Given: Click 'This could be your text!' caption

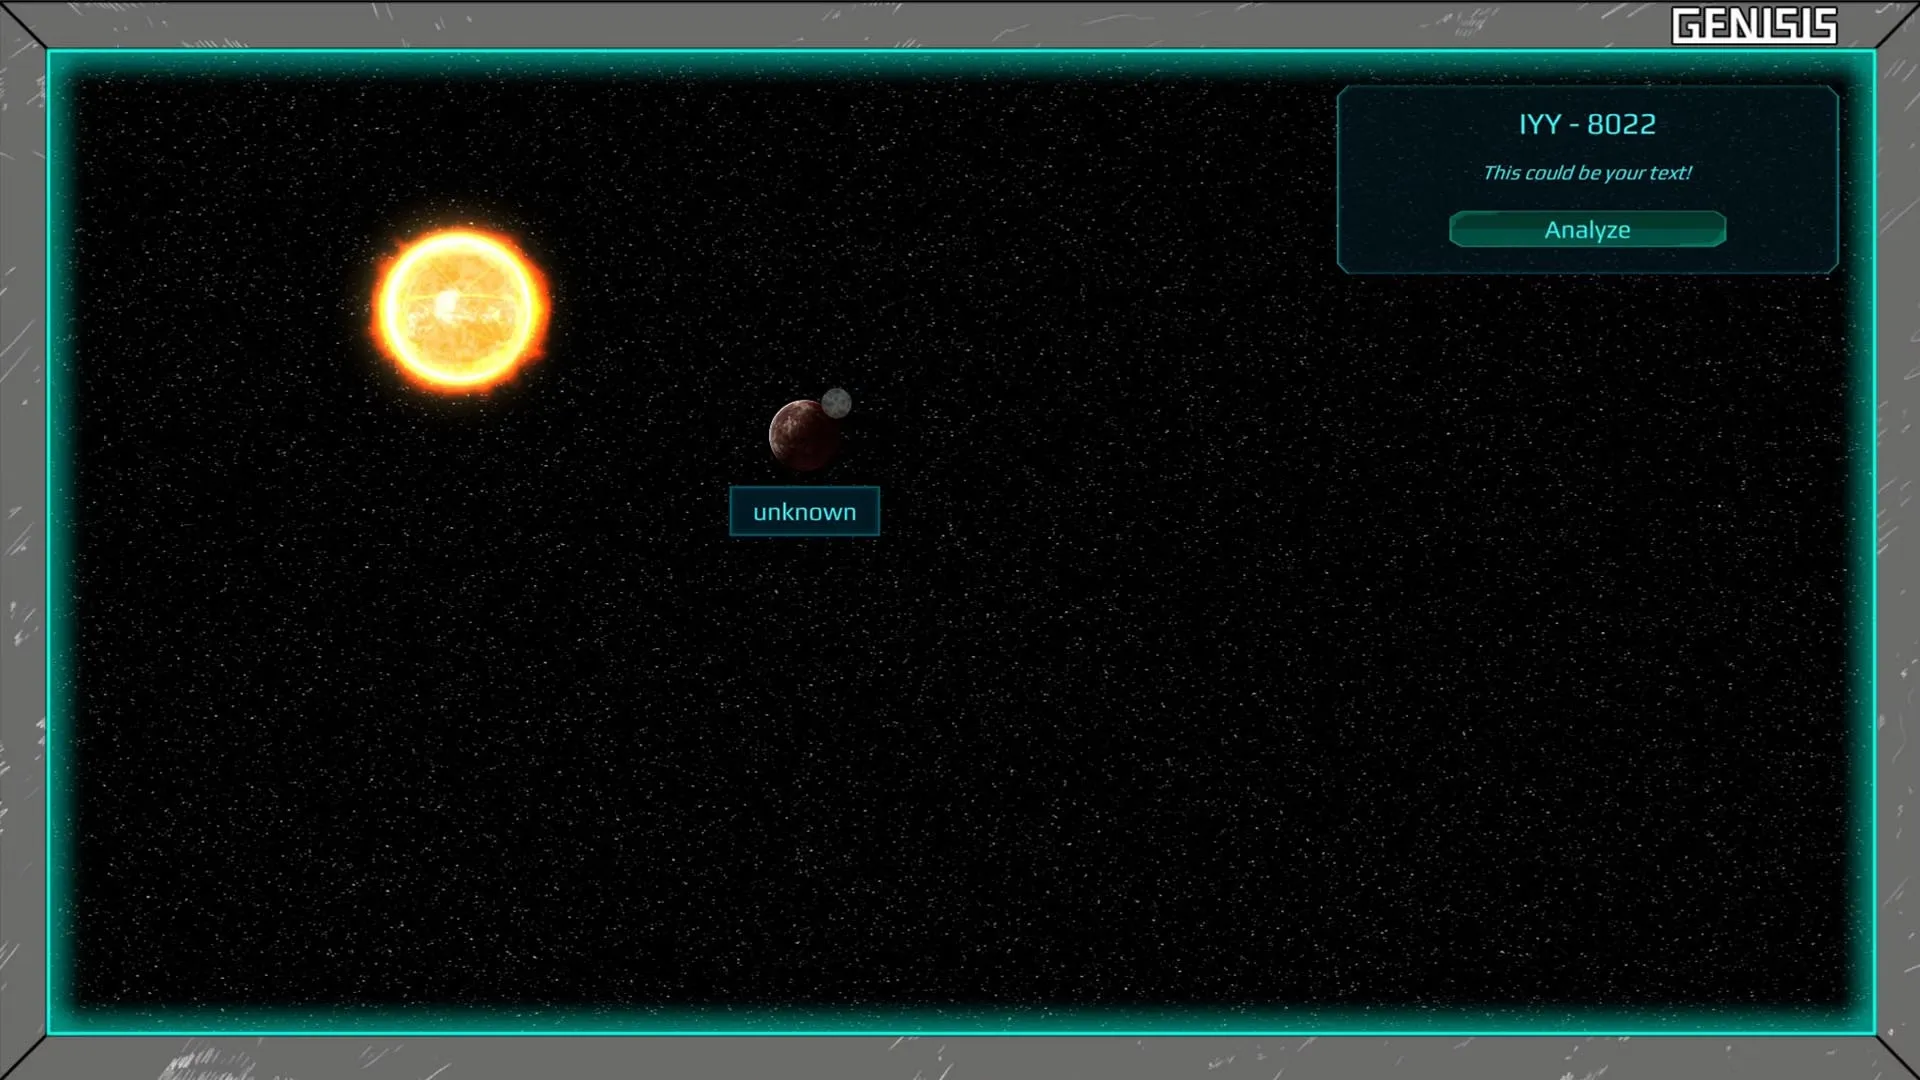Looking at the screenshot, I should 1587,173.
